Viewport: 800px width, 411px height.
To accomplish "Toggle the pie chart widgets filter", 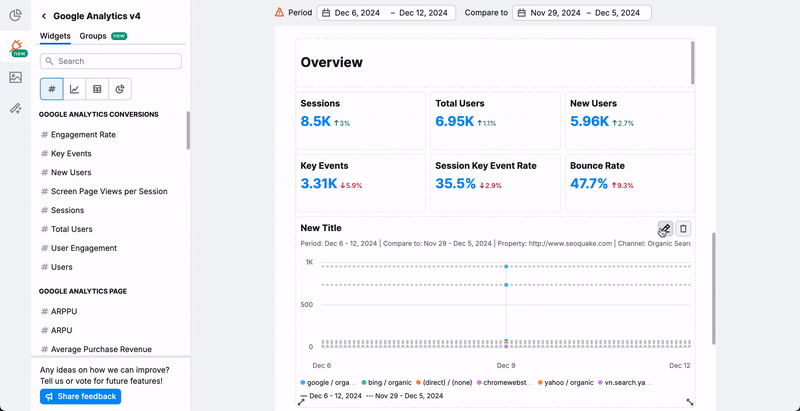I will point(120,89).
